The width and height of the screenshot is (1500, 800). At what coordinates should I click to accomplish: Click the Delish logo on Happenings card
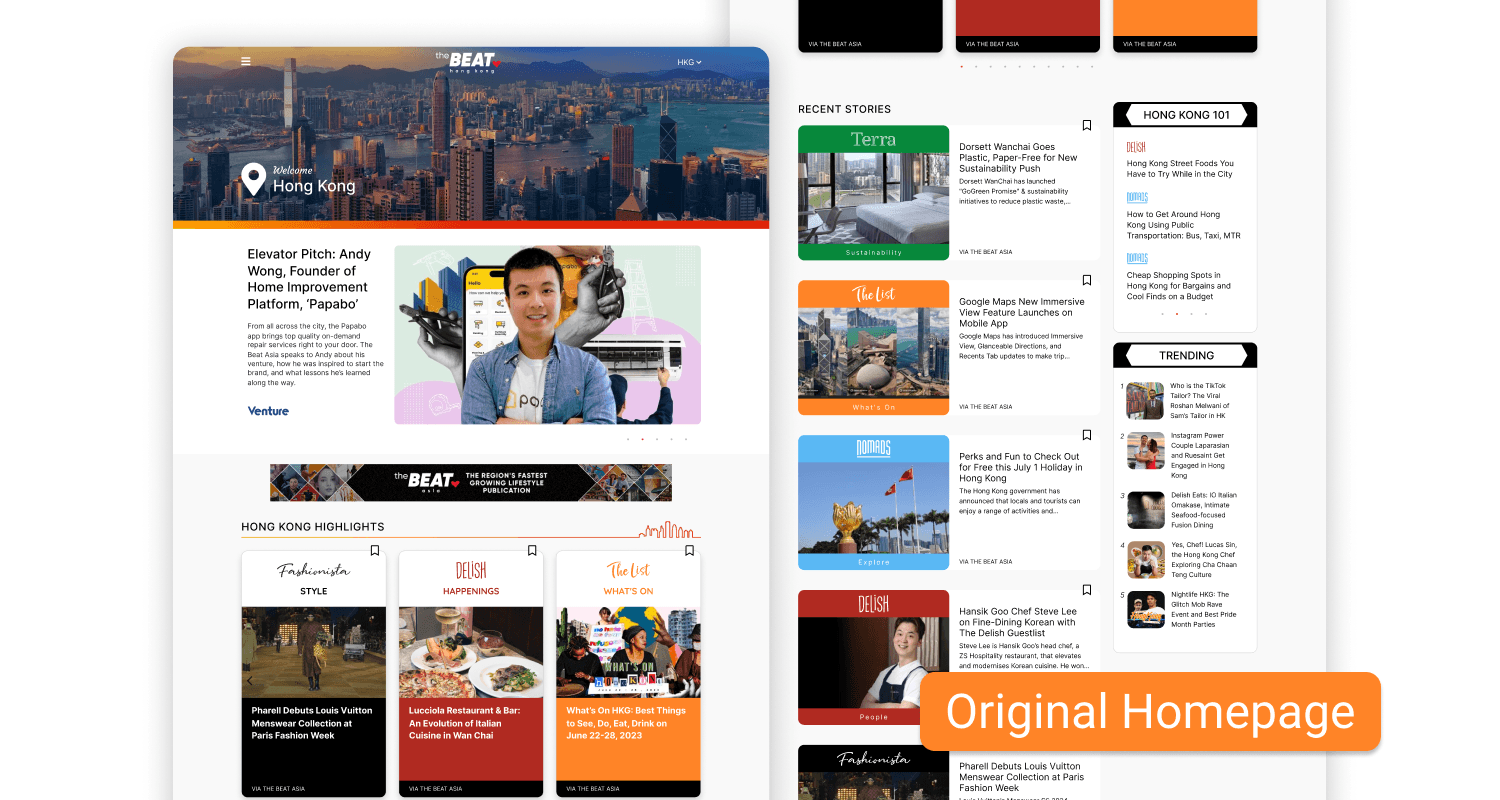click(x=471, y=571)
